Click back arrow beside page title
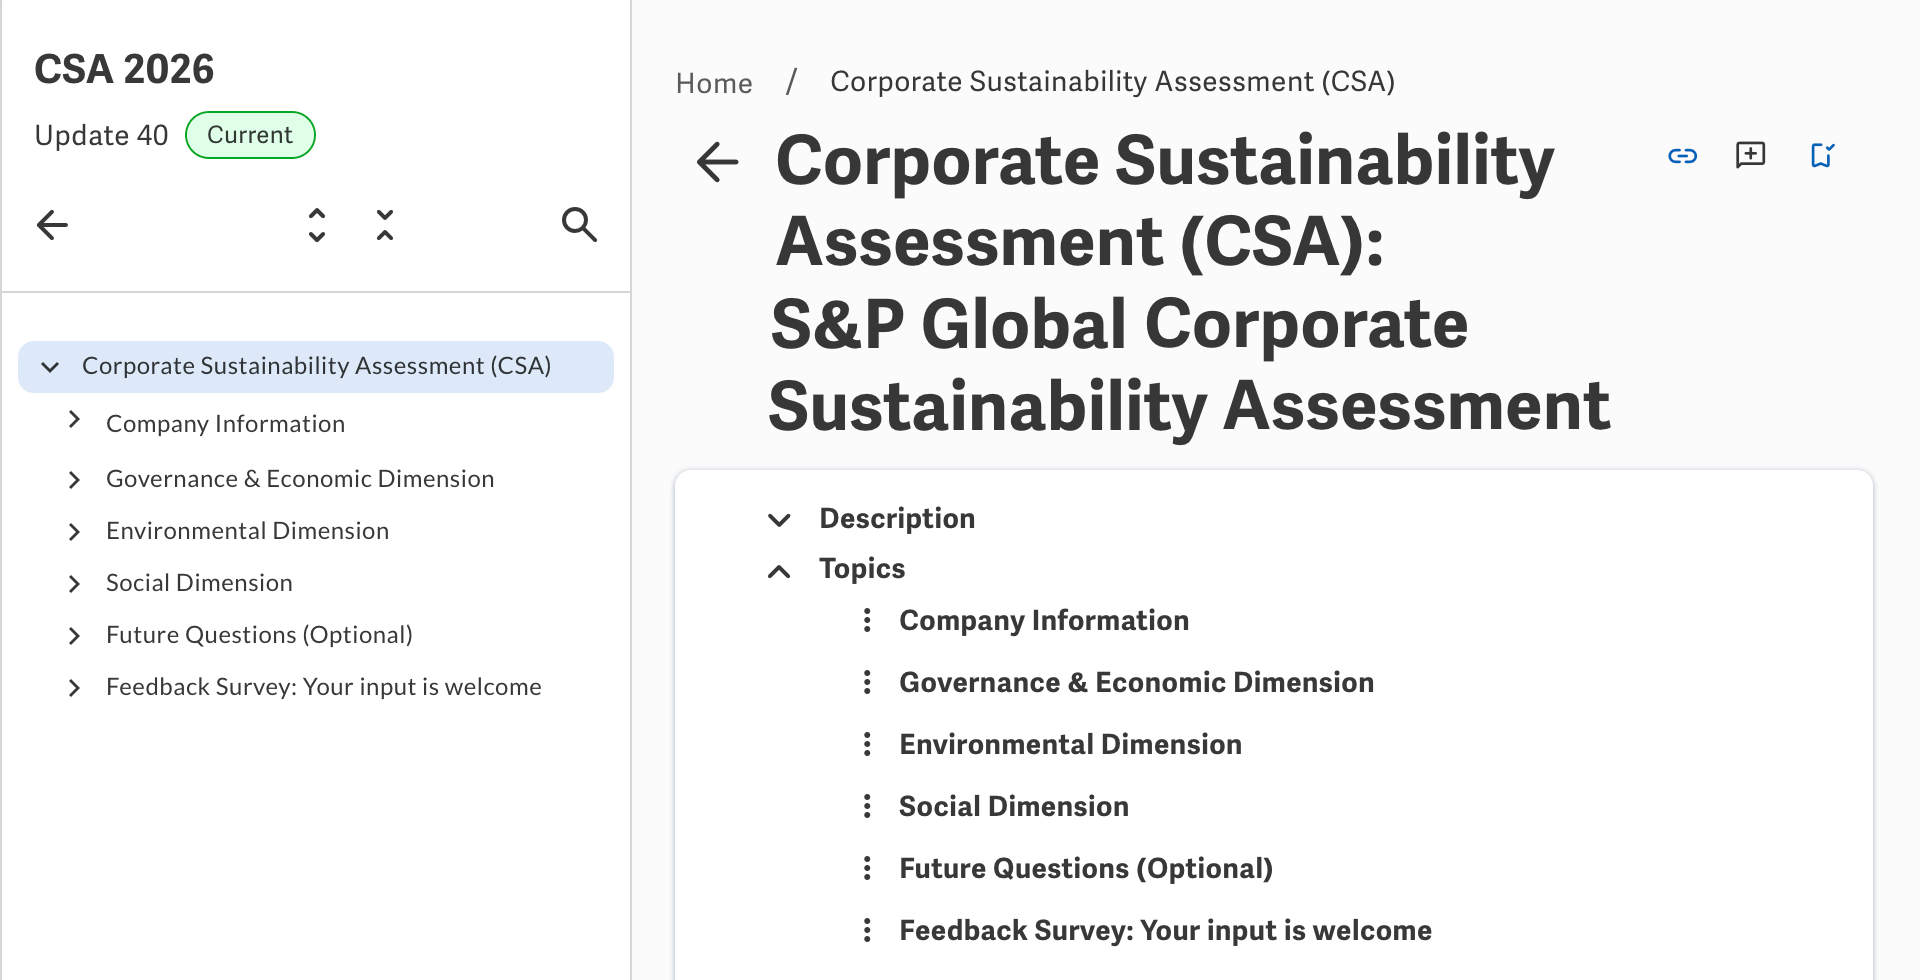 click(717, 162)
